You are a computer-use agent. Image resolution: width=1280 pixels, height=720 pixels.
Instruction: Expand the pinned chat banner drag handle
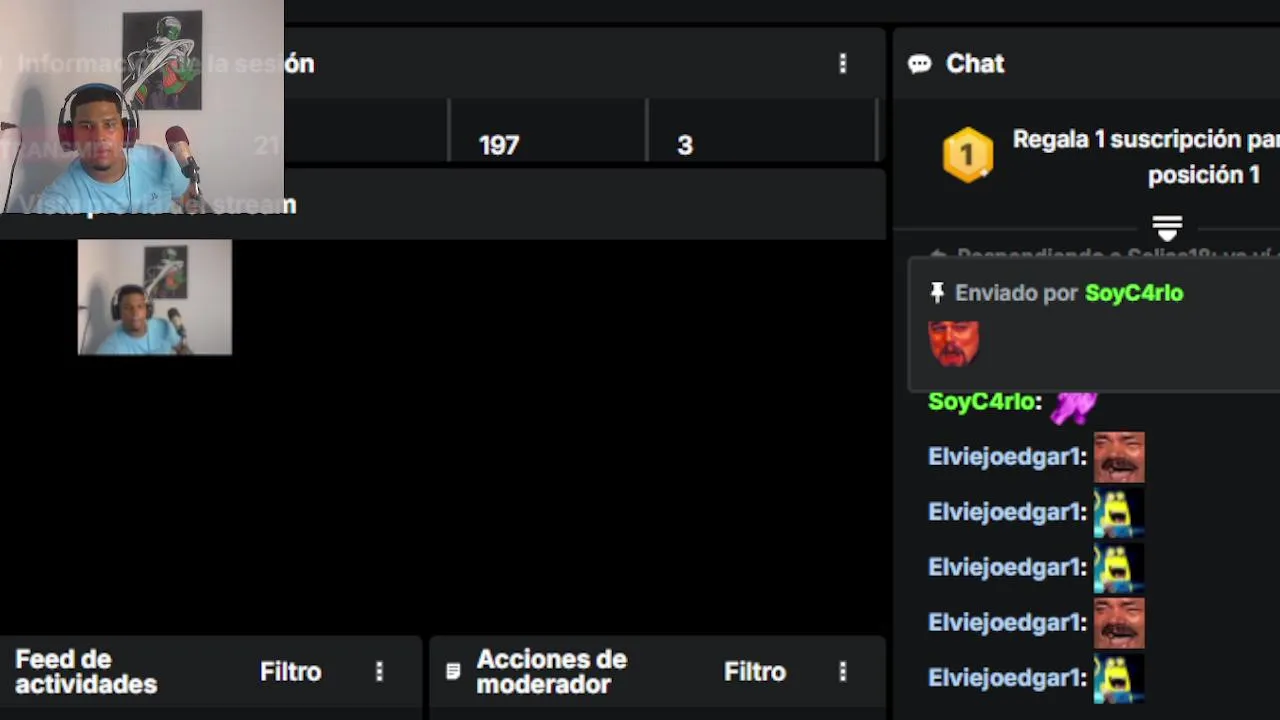[1167, 227]
